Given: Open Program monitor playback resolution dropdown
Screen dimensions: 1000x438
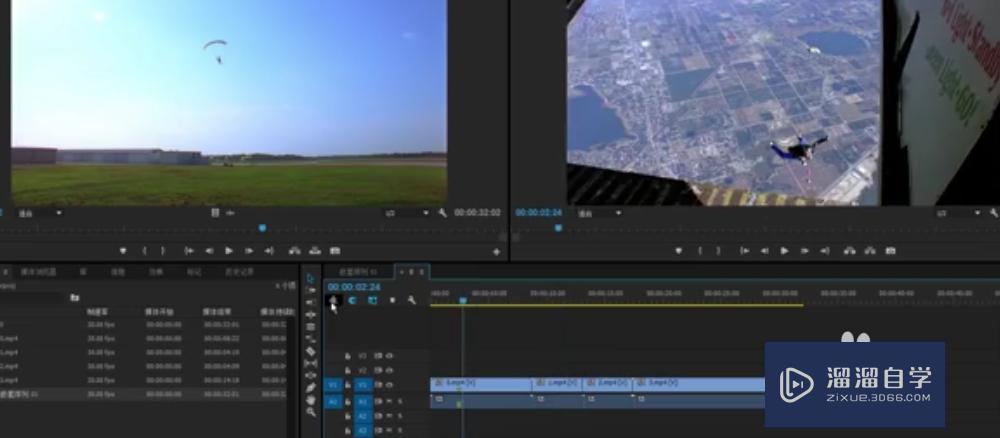Looking at the screenshot, I should click(959, 213).
